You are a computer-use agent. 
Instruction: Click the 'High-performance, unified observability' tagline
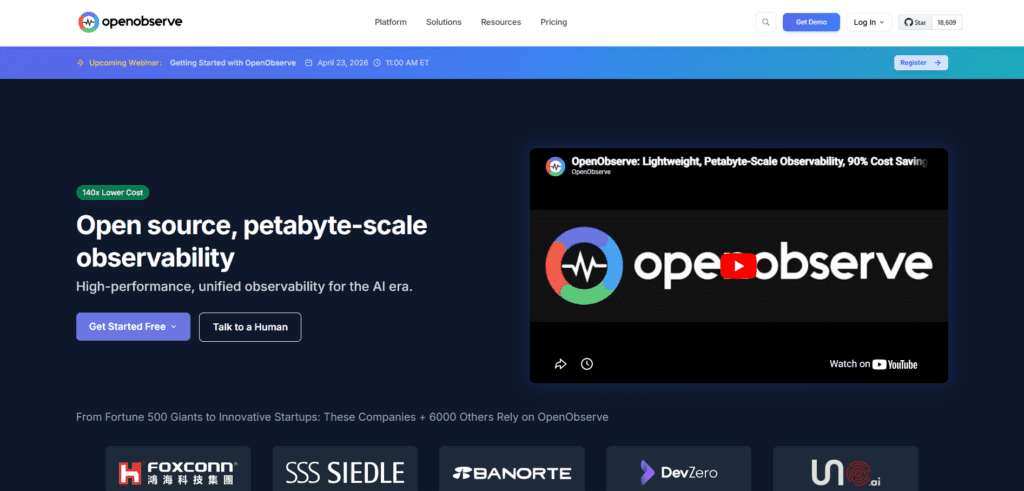click(244, 287)
